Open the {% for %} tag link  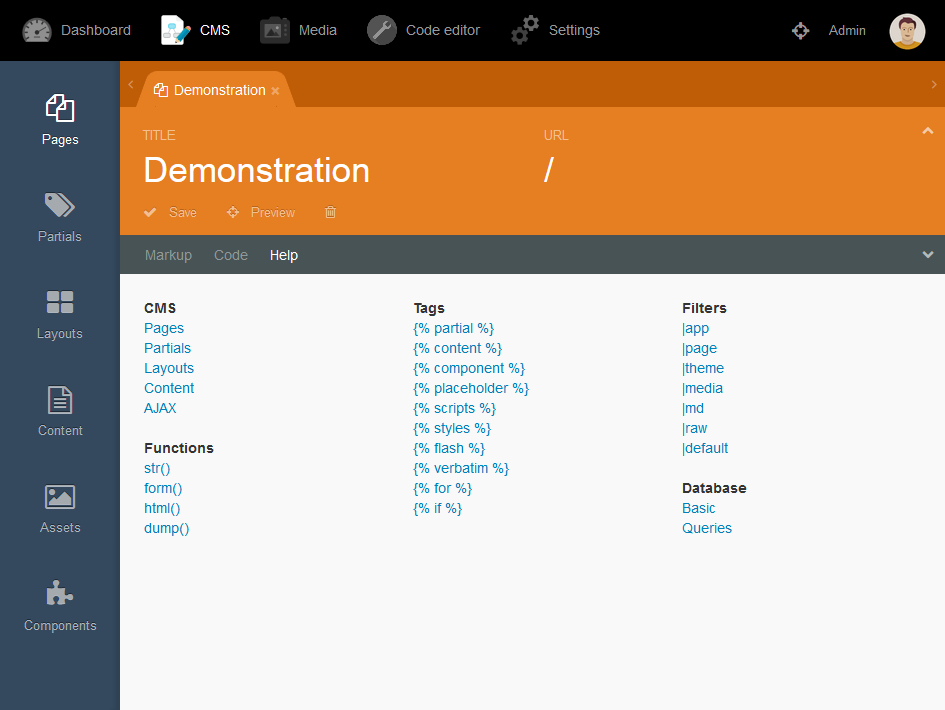(442, 488)
